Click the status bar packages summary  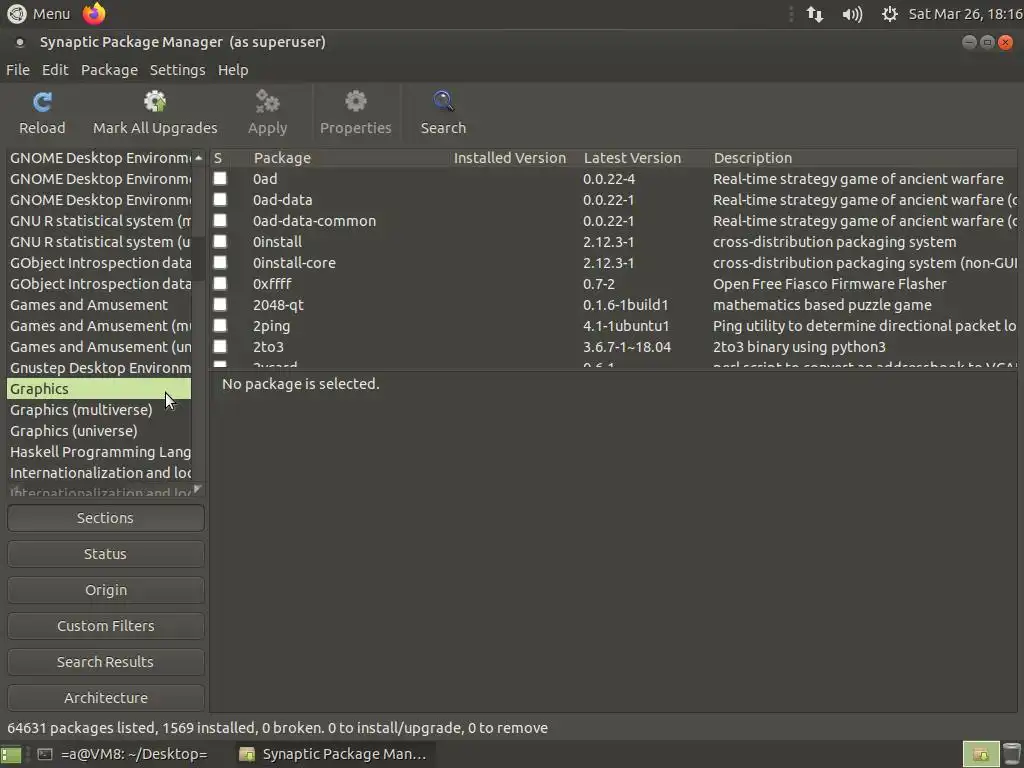click(277, 728)
